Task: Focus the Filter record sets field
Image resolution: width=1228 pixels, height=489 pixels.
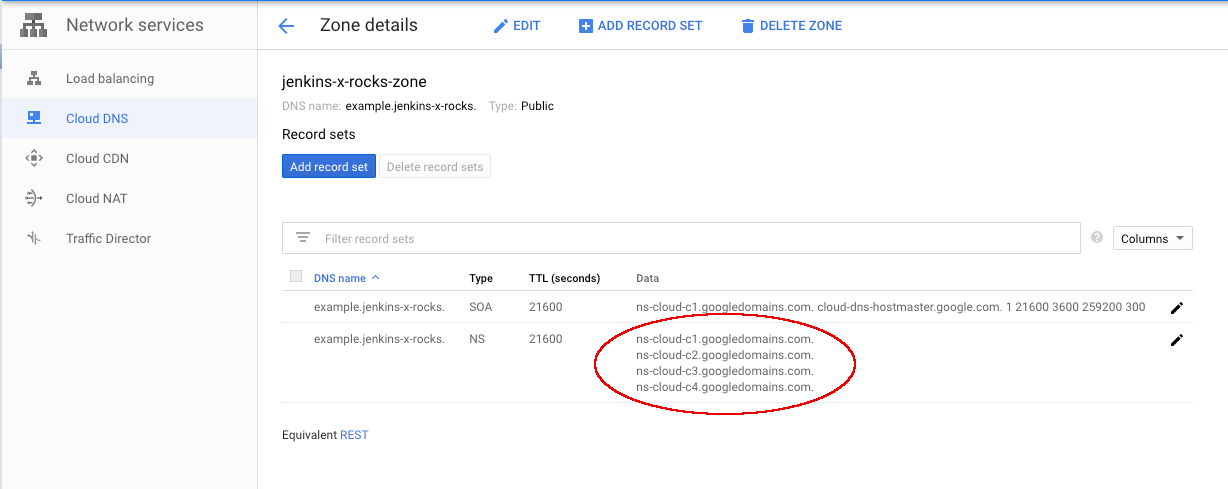Action: (681, 238)
